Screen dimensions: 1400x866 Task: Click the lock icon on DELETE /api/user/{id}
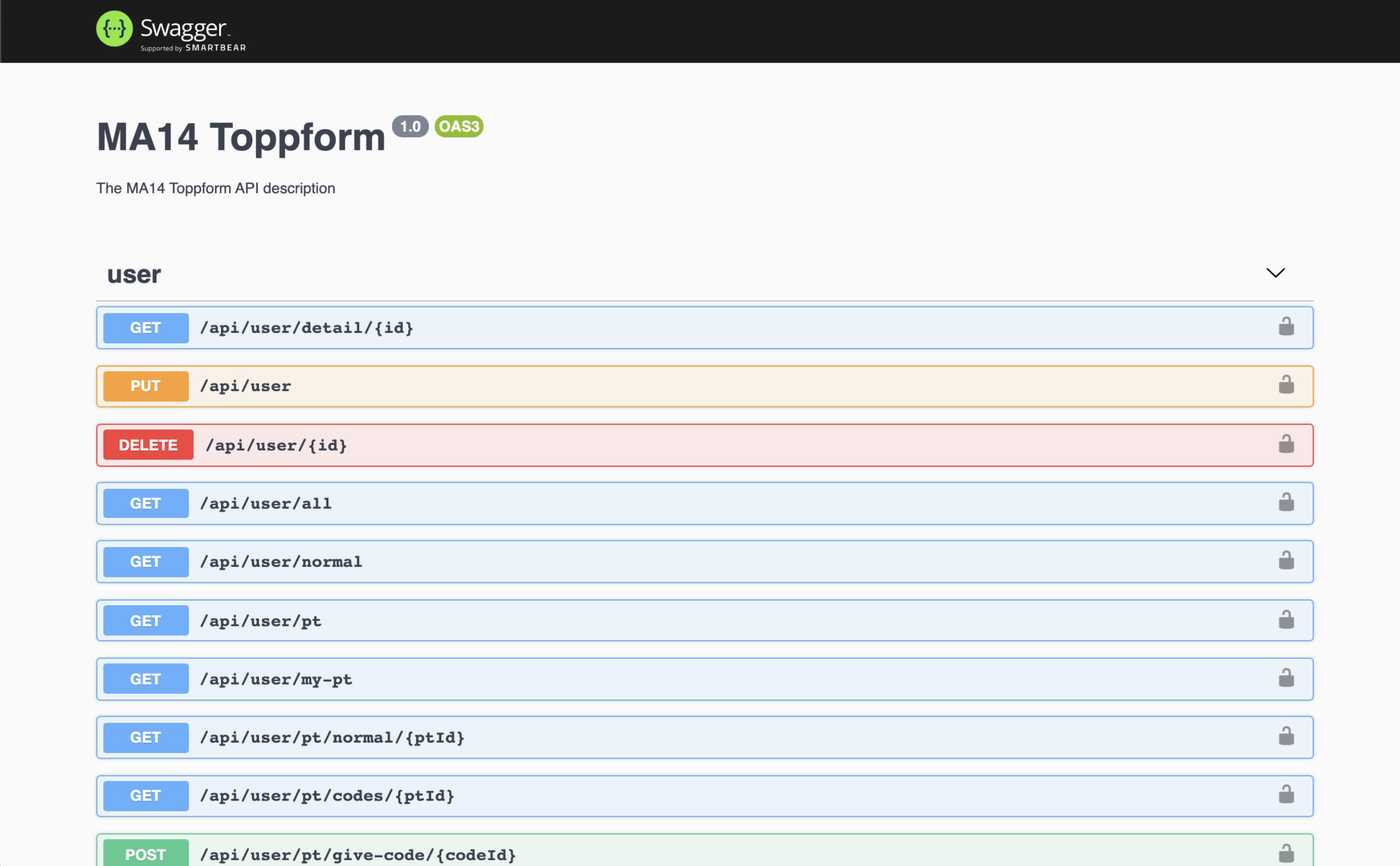pos(1286,444)
